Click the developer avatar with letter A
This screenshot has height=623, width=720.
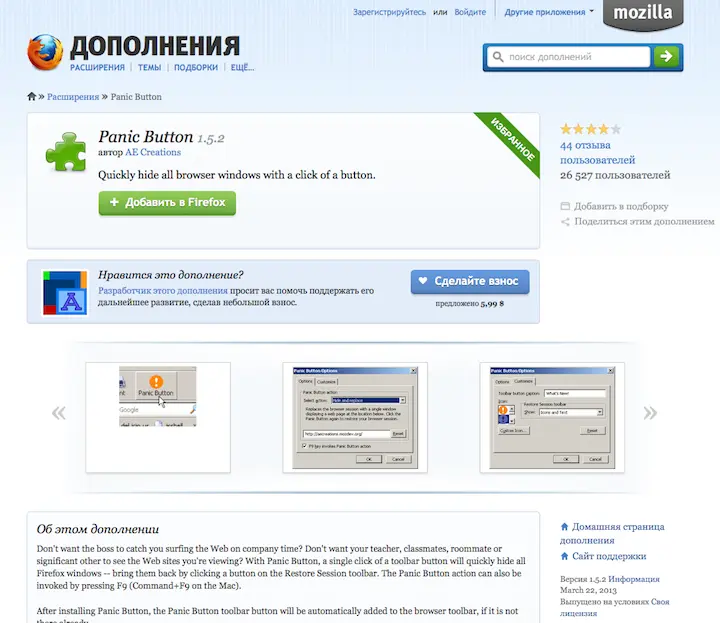point(65,293)
